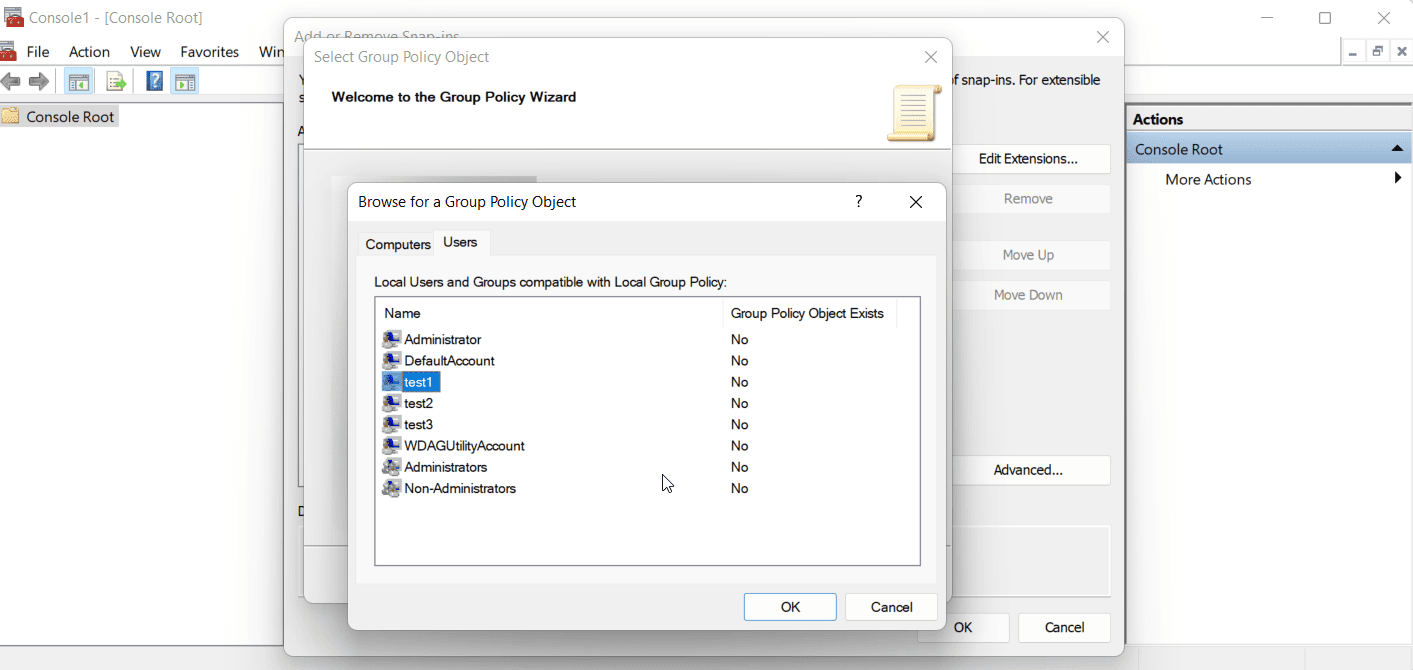The height and width of the screenshot is (670, 1413).
Task: Click the test2 user icon
Action: 392,403
